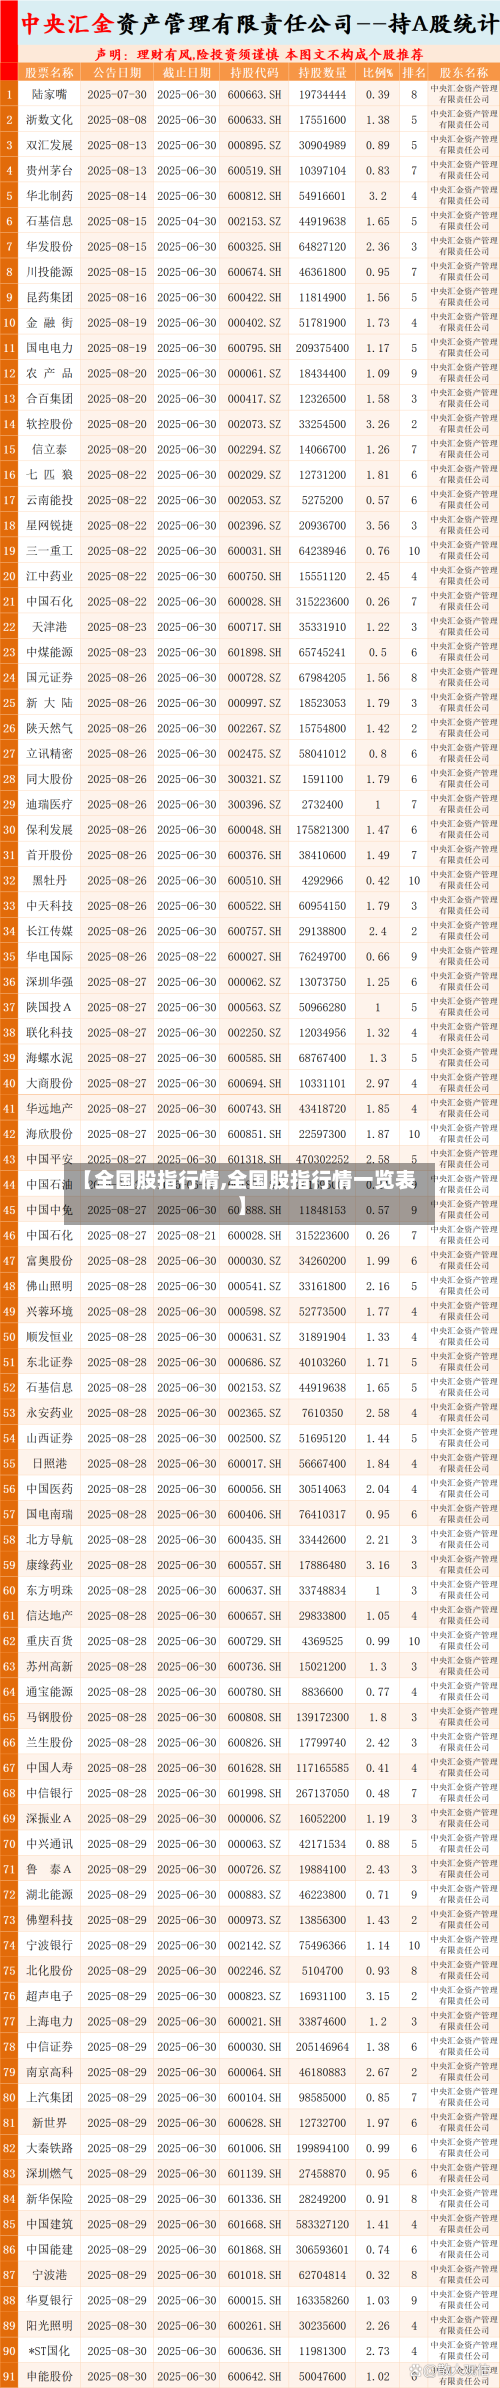The width and height of the screenshot is (500, 2388).
Task: Click share count 5275200
Action: (x=322, y=501)
